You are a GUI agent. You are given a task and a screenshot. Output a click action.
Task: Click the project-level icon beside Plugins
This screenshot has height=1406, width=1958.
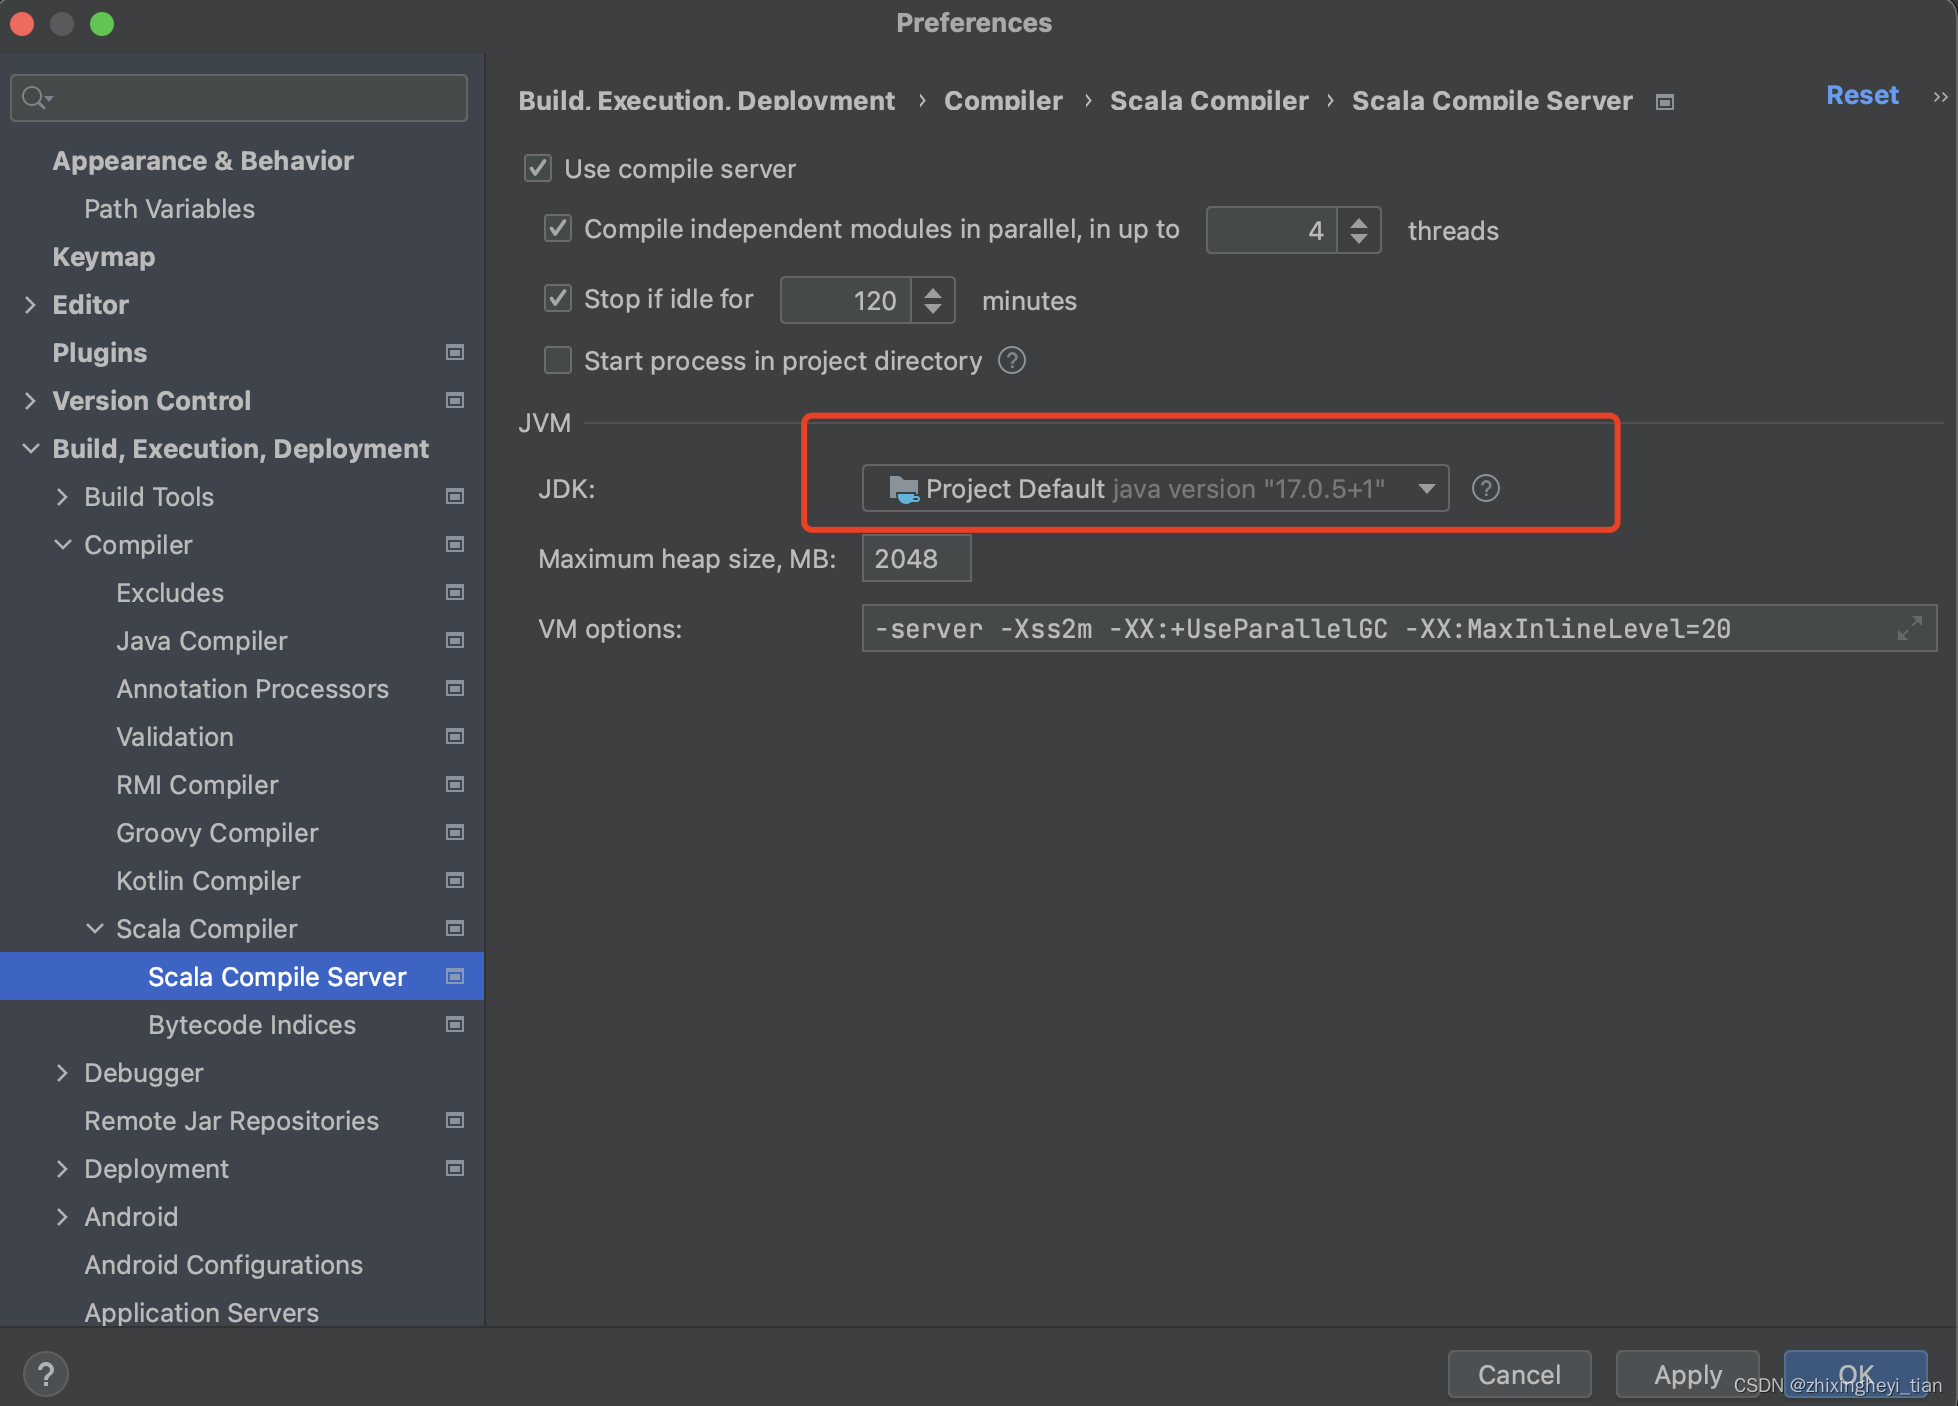click(455, 352)
